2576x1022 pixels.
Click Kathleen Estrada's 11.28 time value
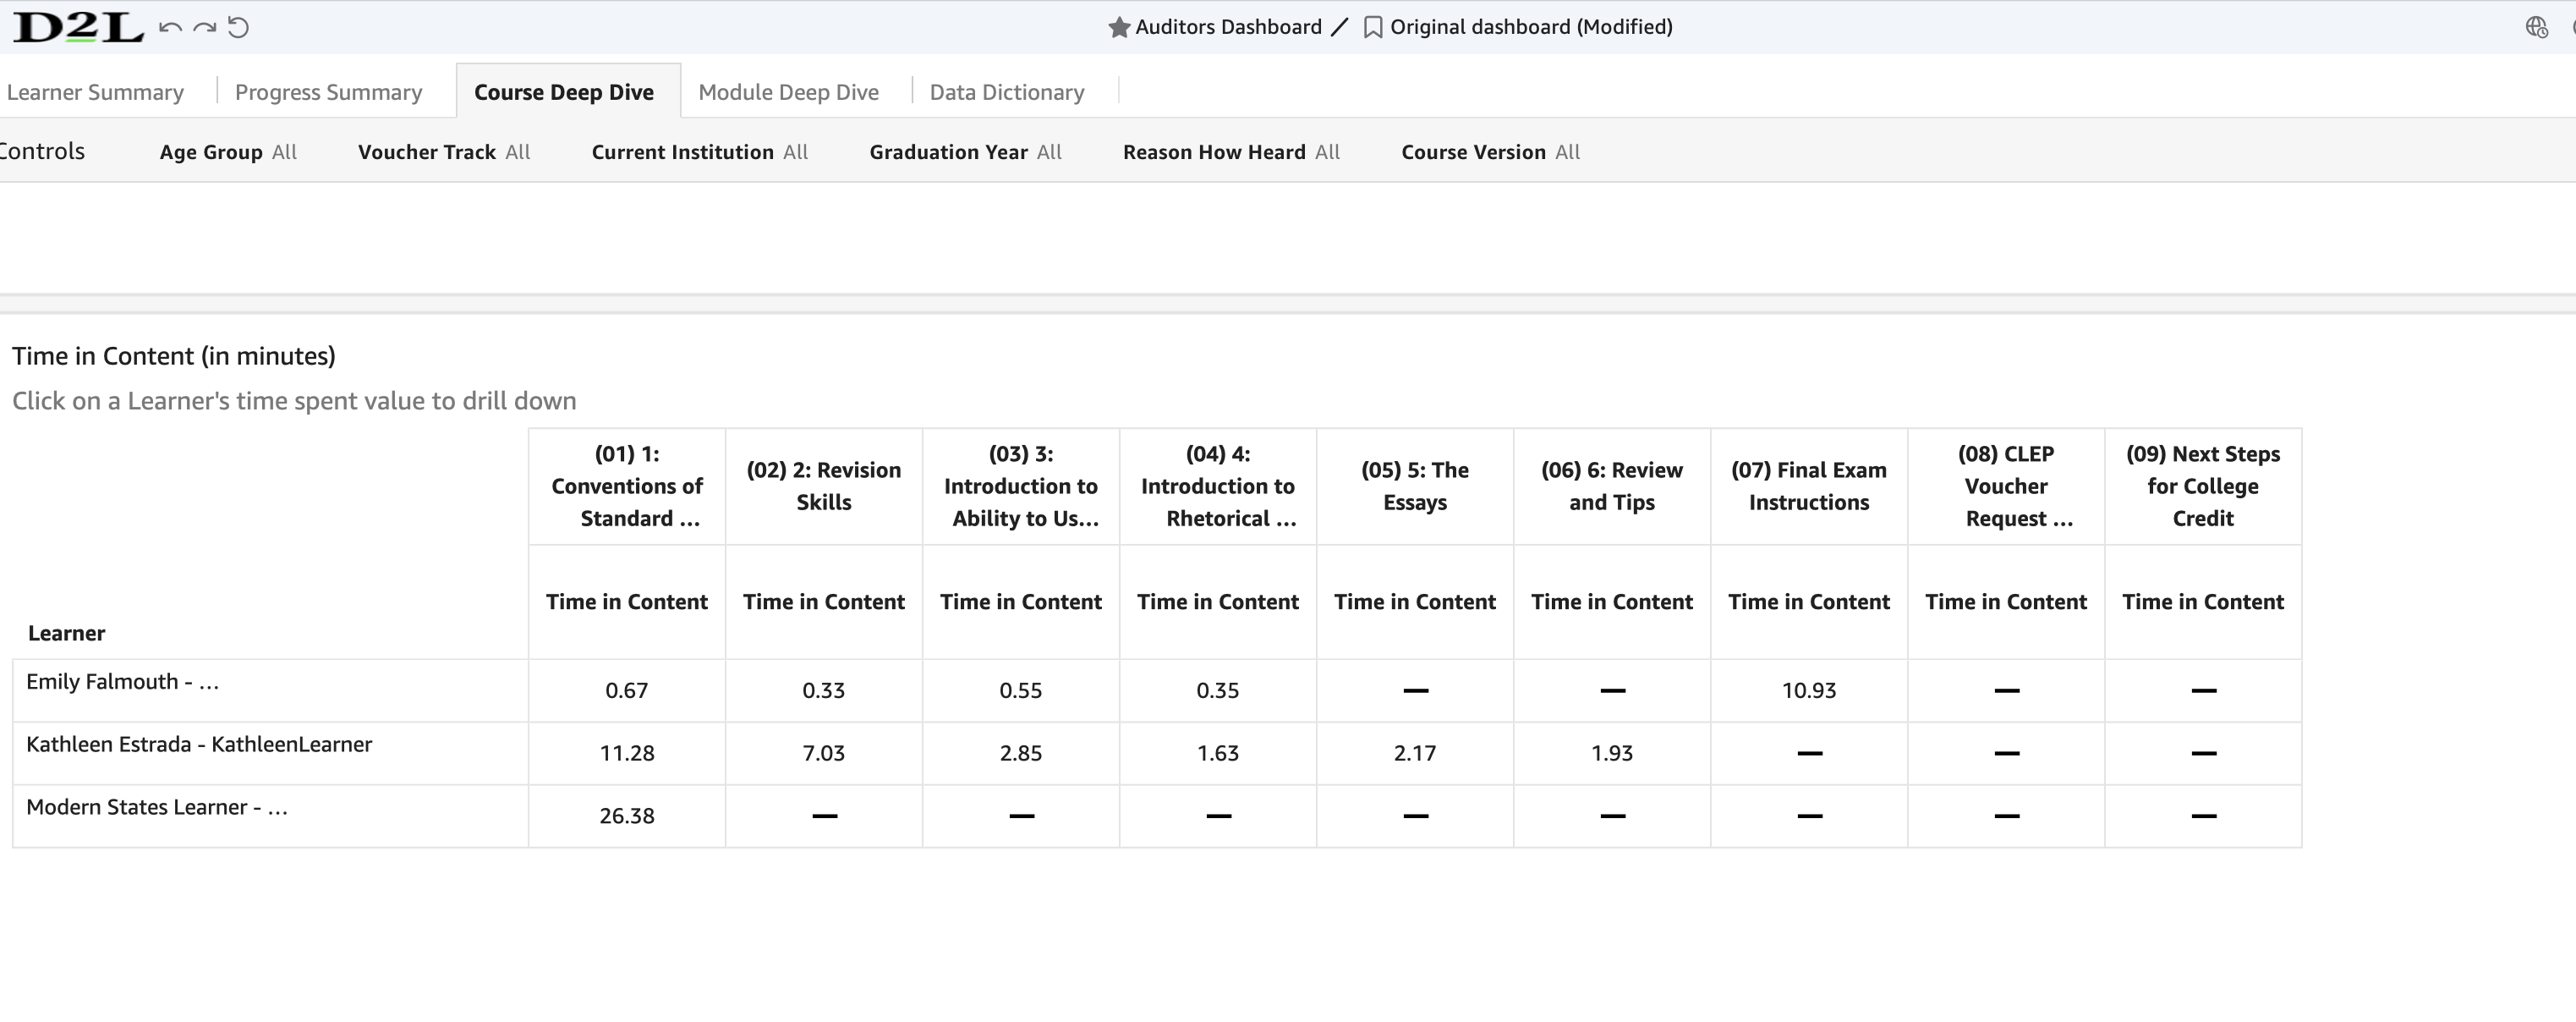627,753
